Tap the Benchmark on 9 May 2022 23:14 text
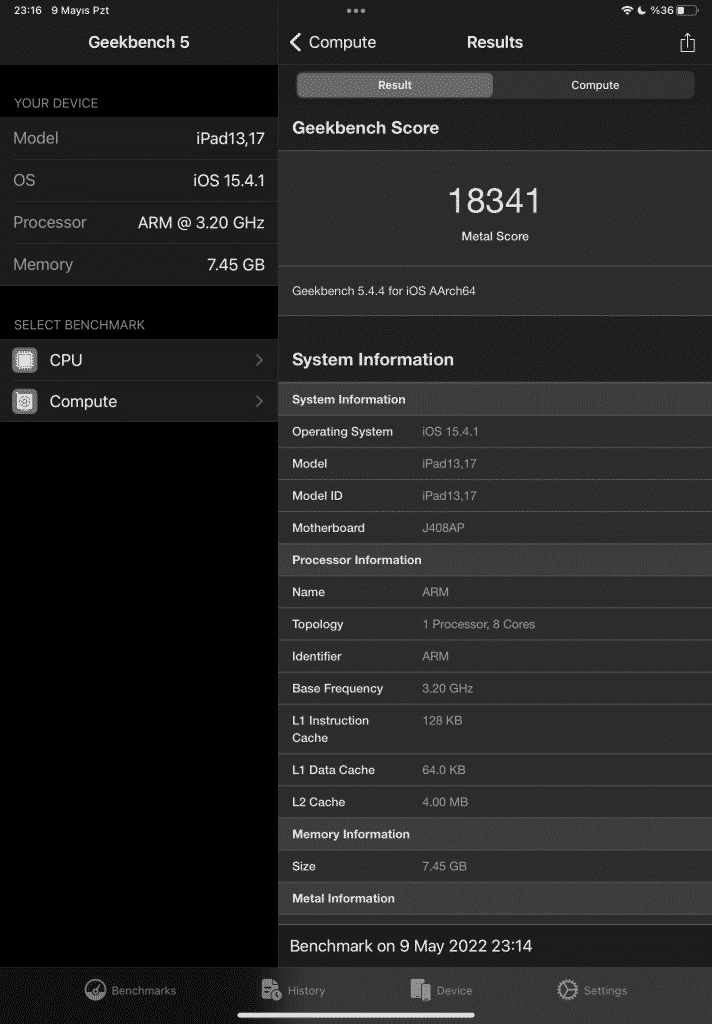712x1024 pixels. pos(411,946)
